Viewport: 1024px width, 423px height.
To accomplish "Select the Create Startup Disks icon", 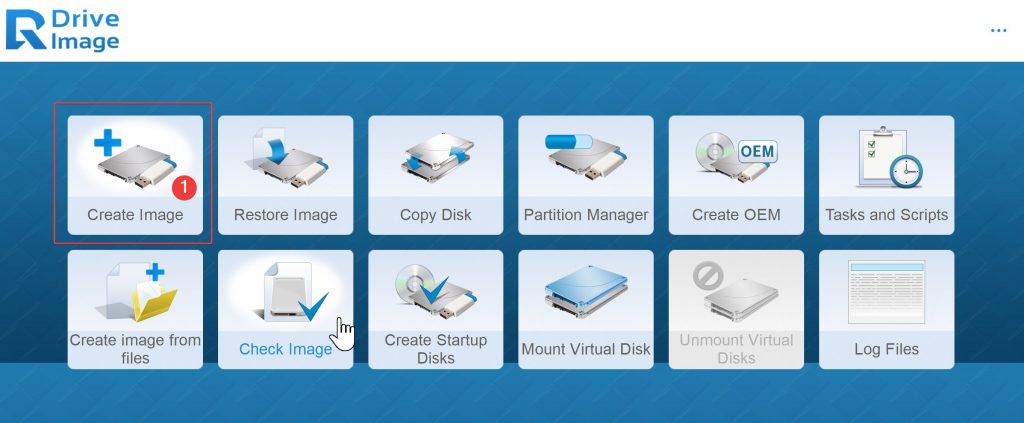I will pyautogui.click(x=433, y=291).
